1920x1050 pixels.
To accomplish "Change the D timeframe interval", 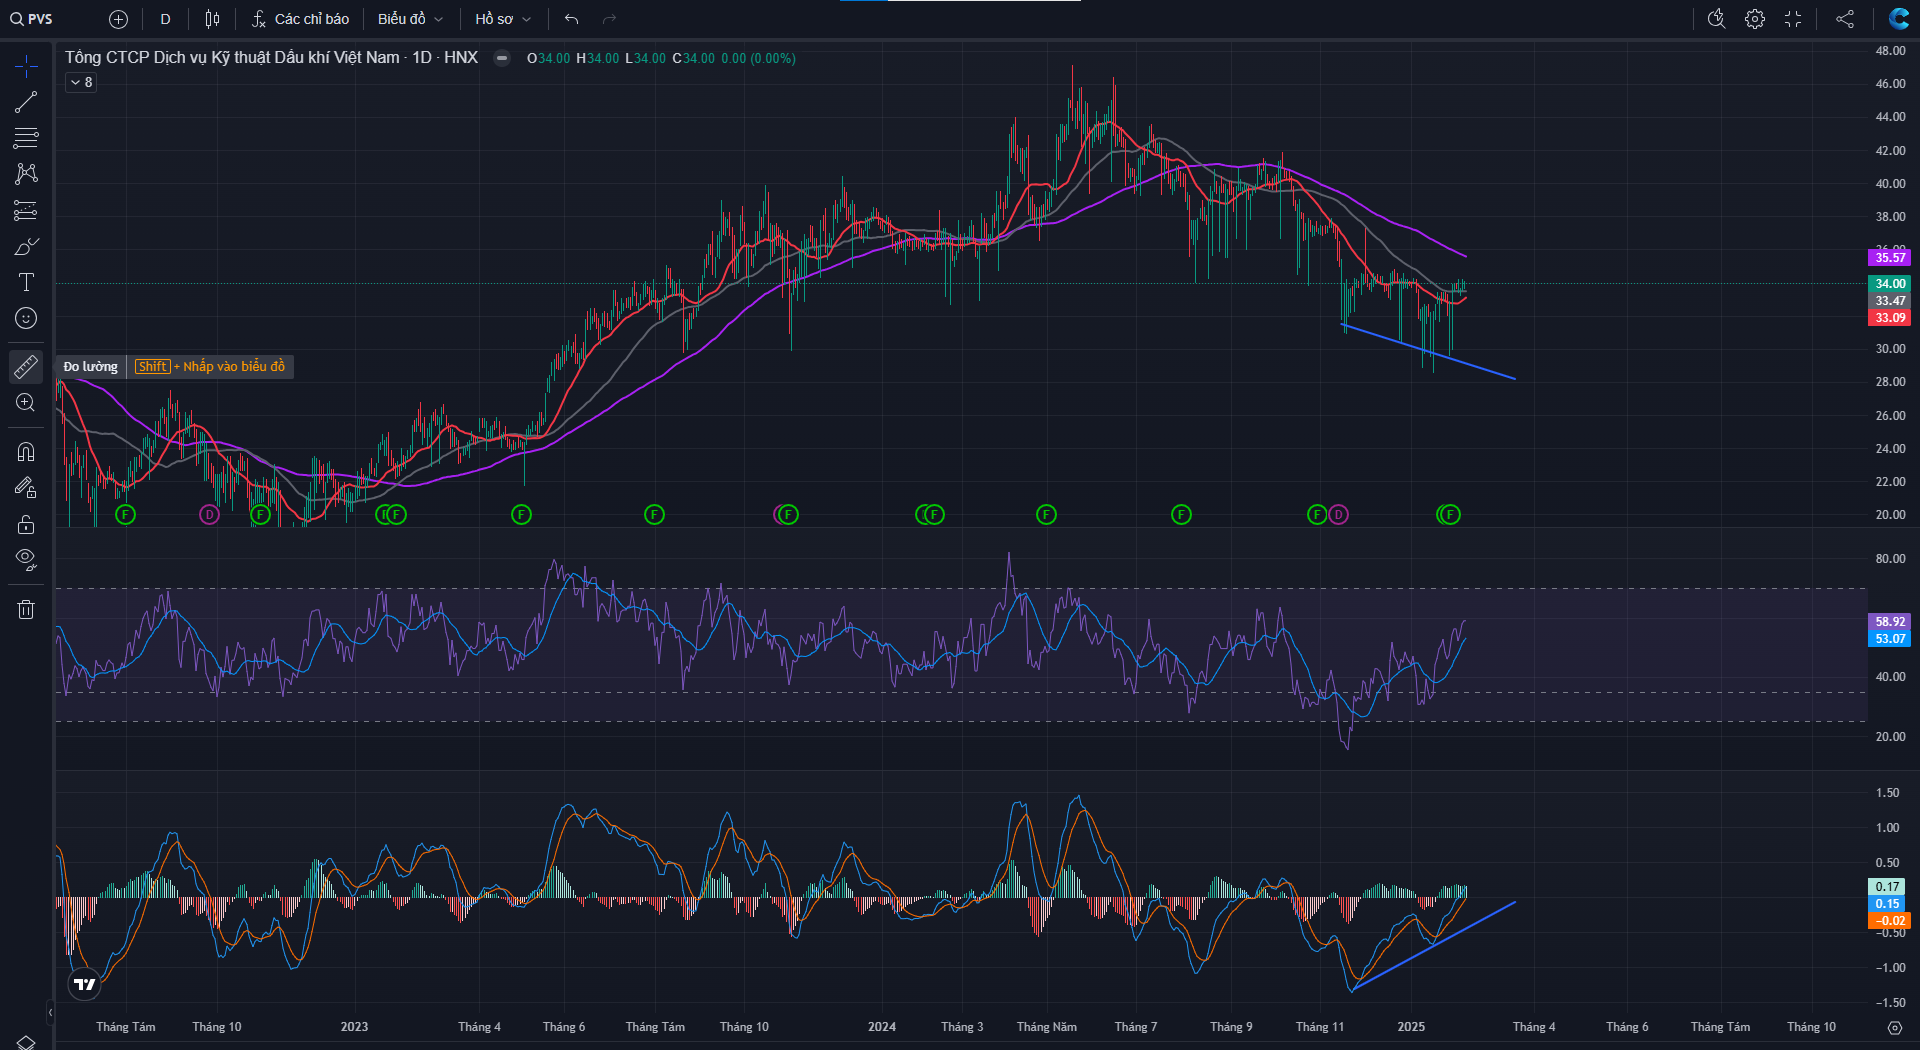I will (x=165, y=19).
